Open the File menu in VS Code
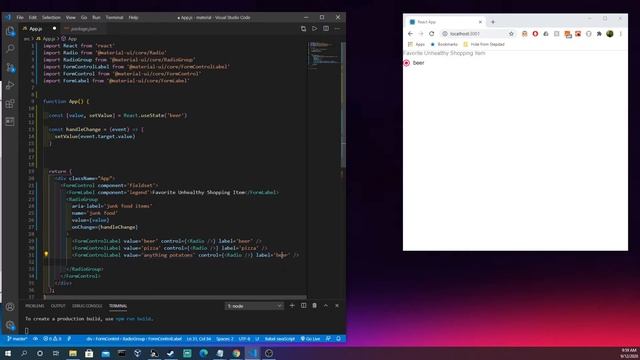 click(x=20, y=18)
